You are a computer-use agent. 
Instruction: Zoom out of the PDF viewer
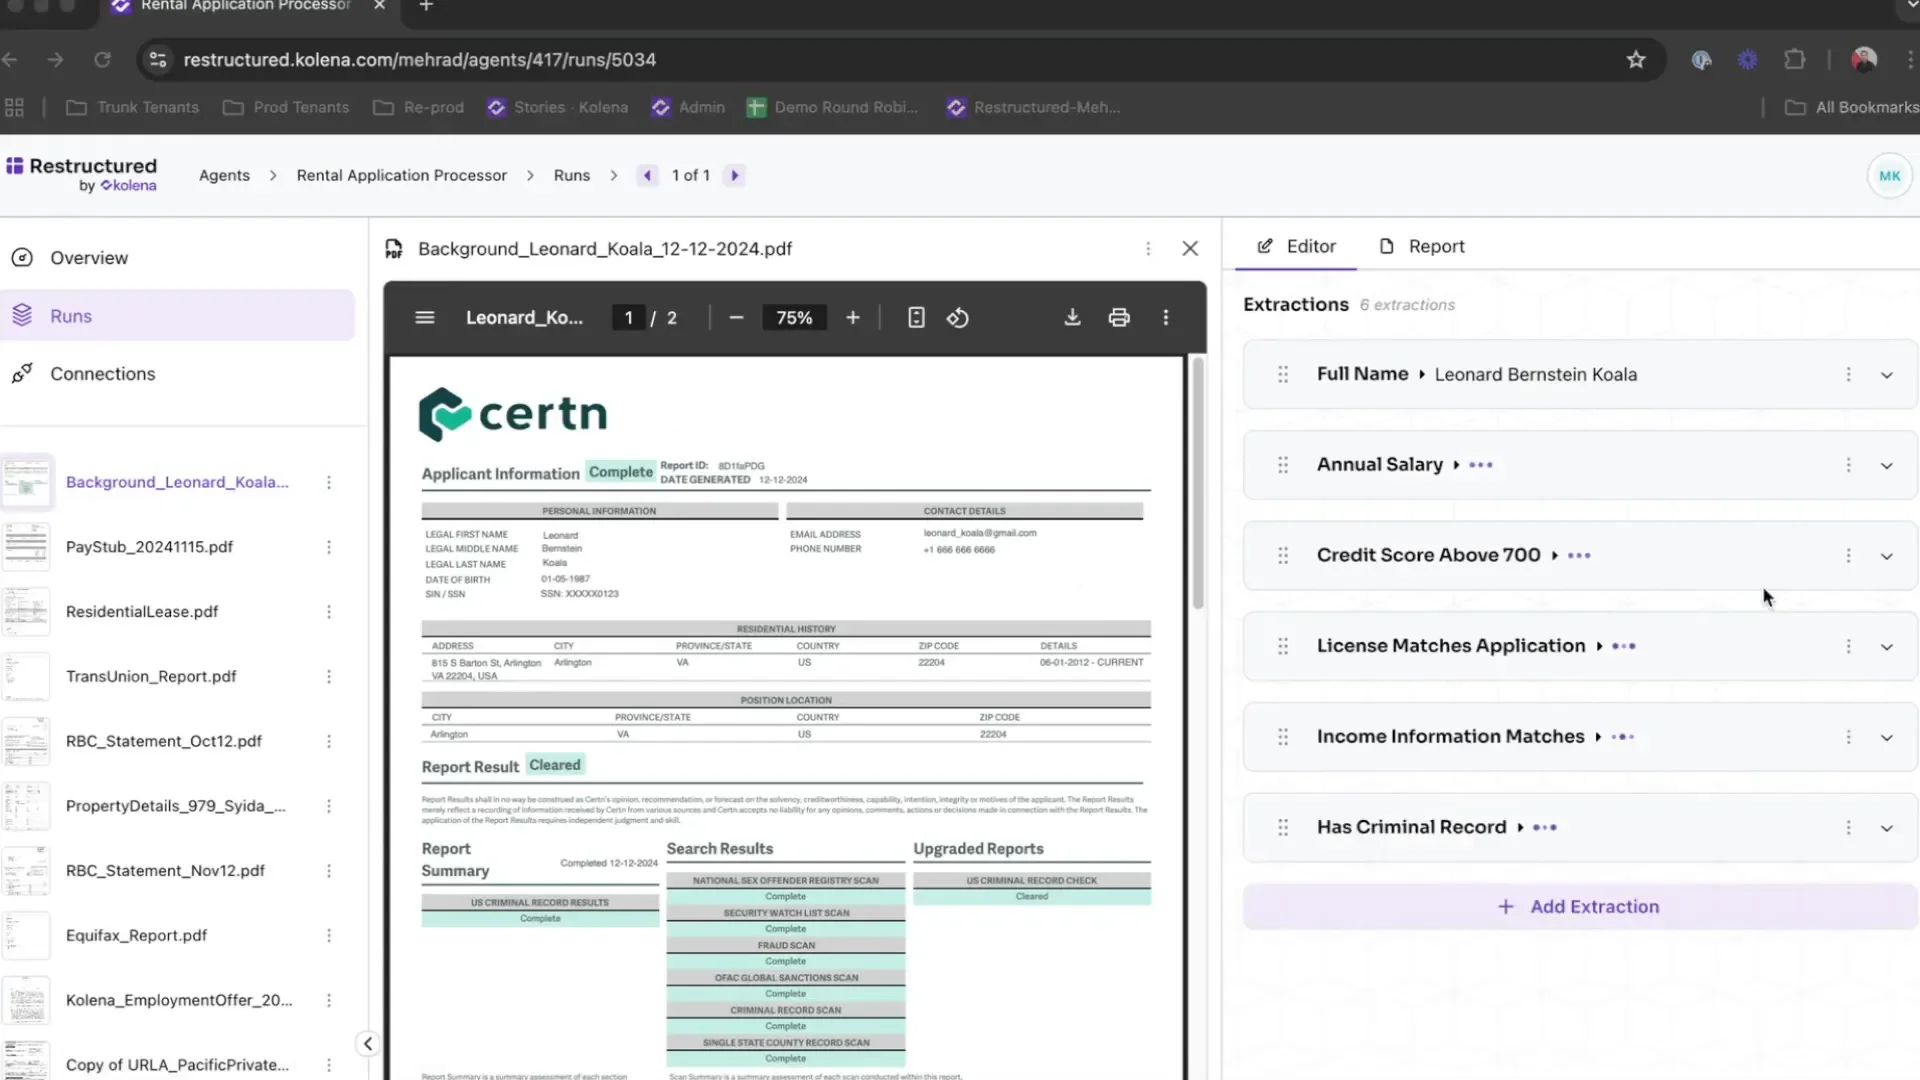[x=736, y=317]
